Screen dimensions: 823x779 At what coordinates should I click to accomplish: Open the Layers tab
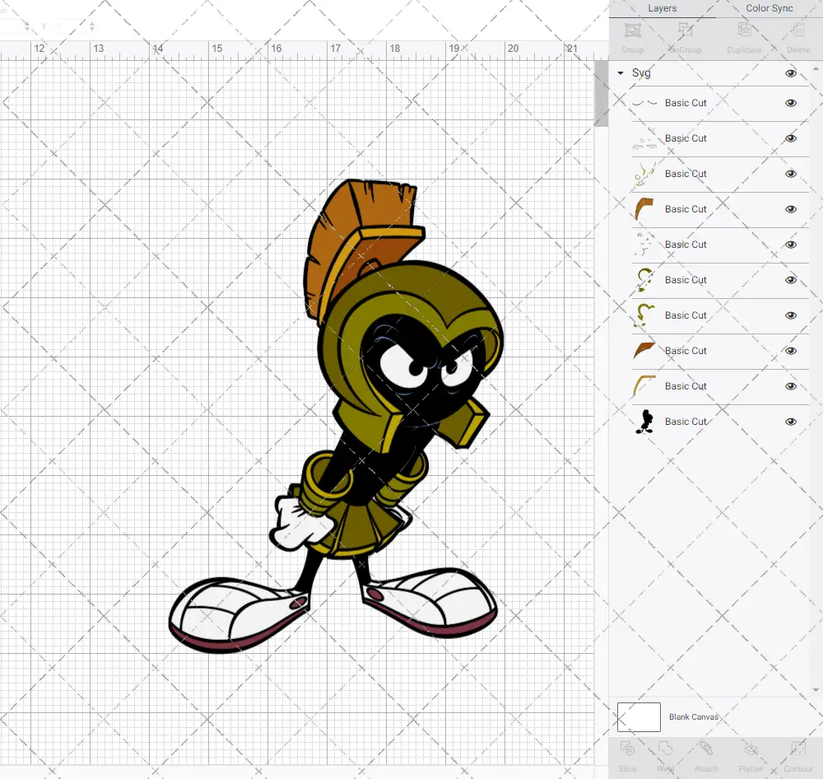coord(662,8)
